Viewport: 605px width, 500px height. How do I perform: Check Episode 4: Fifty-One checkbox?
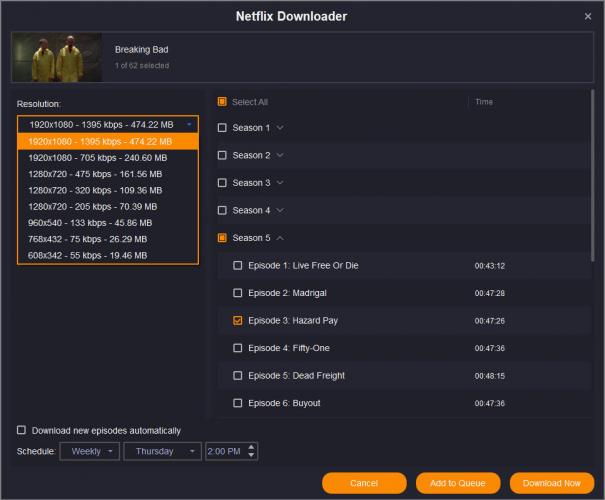point(238,348)
